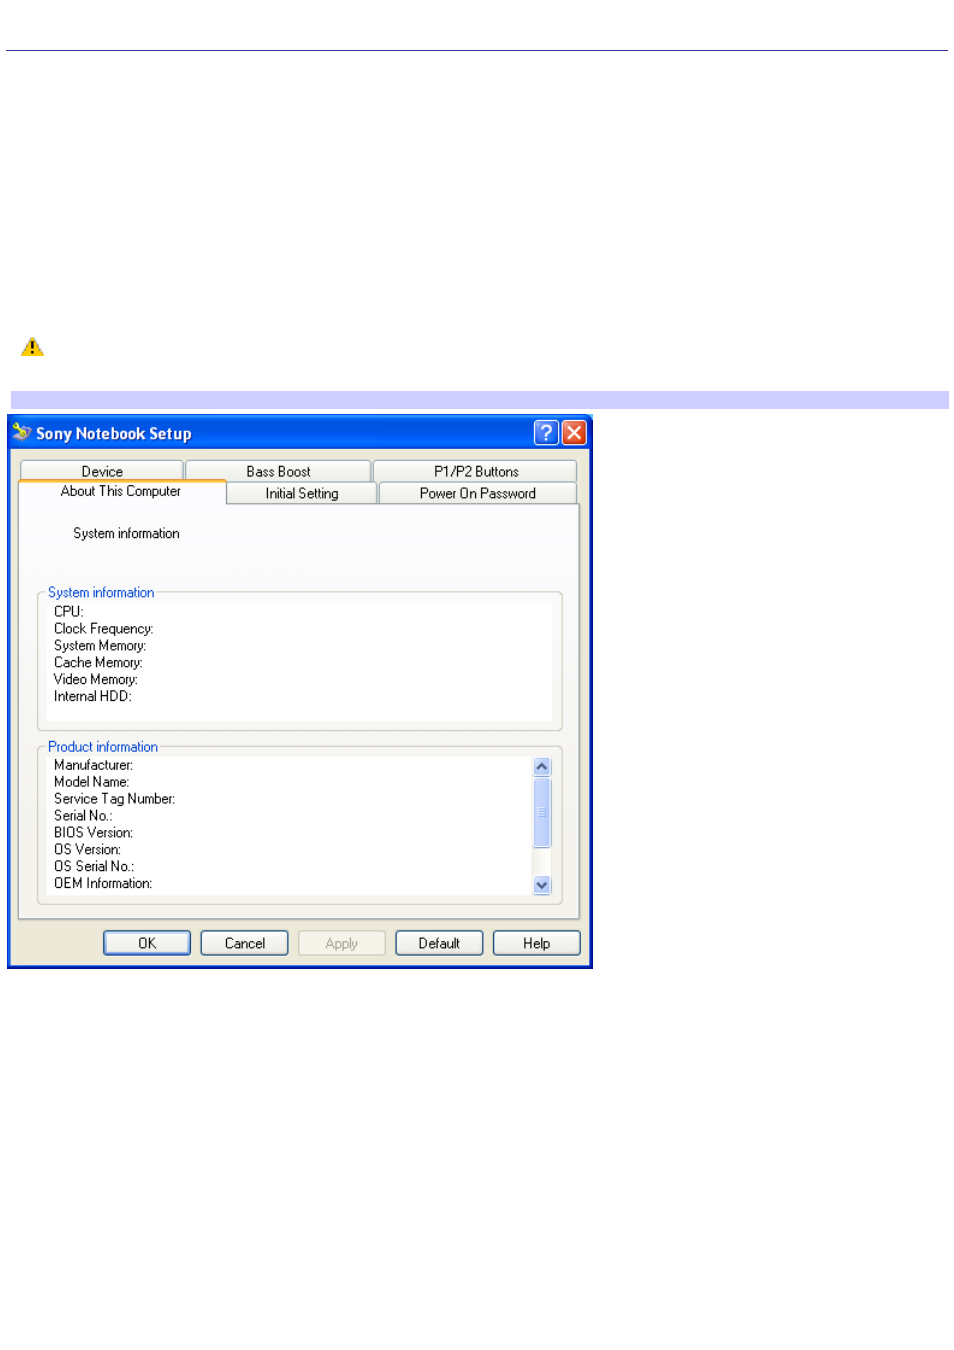The width and height of the screenshot is (954, 1350).
Task: Click the Sony Notebook Setup title bar icon
Action: point(22,432)
